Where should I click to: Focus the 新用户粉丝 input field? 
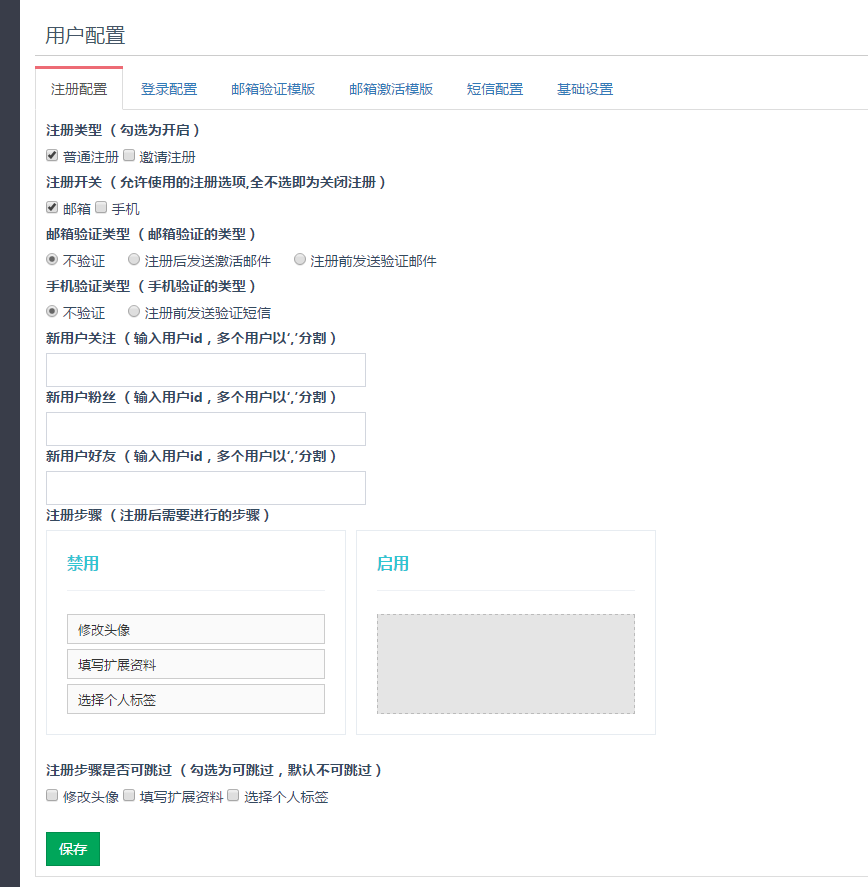pos(206,429)
